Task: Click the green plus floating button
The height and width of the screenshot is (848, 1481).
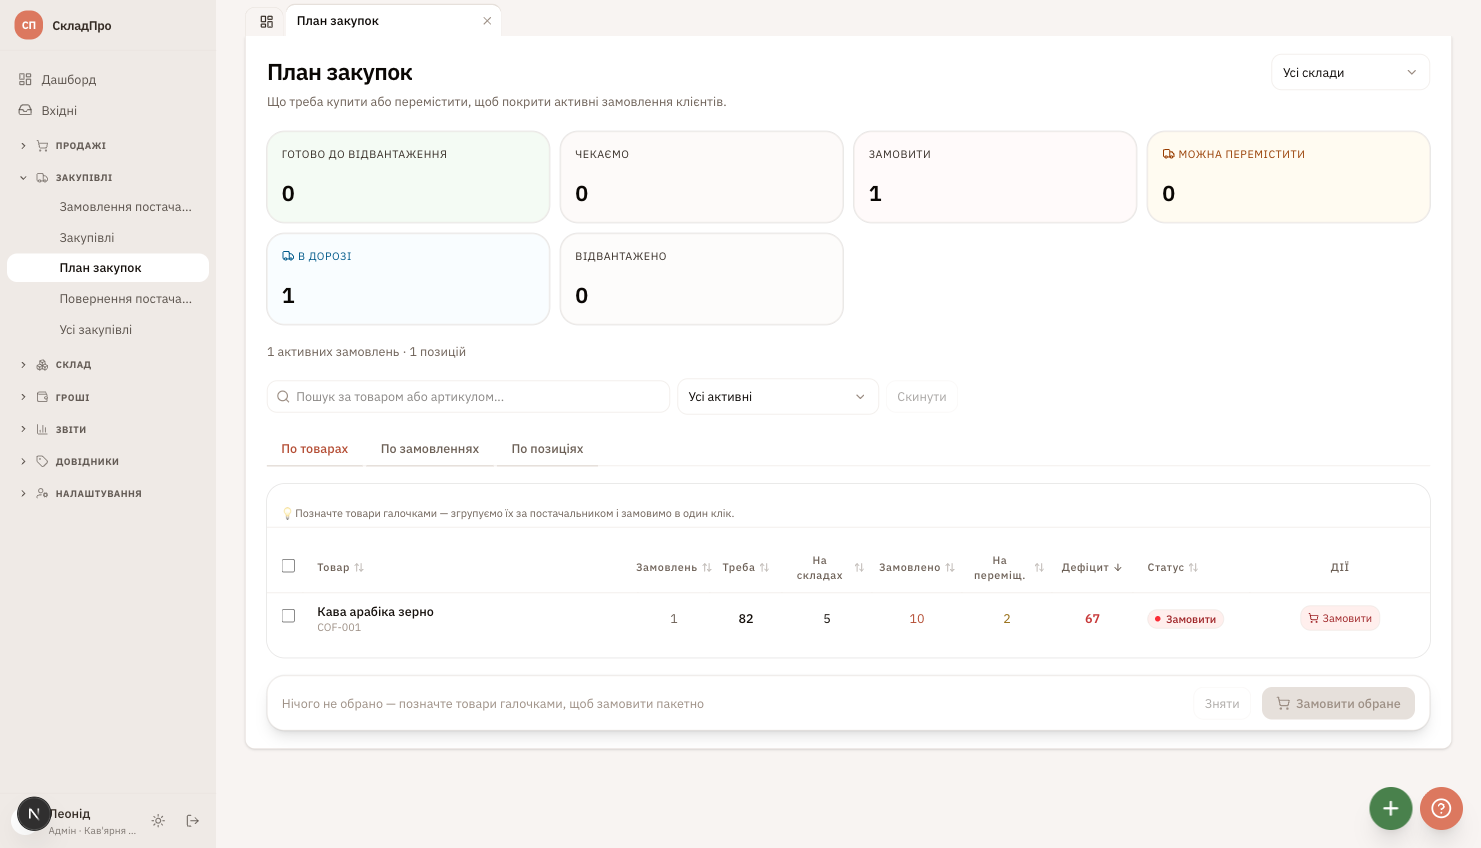Action: tap(1390, 808)
